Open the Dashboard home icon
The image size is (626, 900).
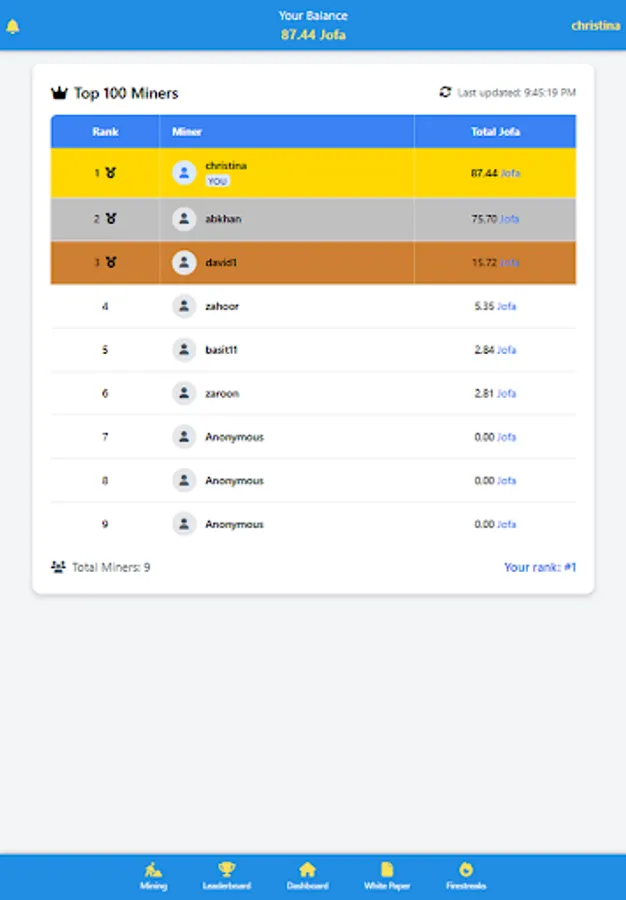[x=308, y=869]
